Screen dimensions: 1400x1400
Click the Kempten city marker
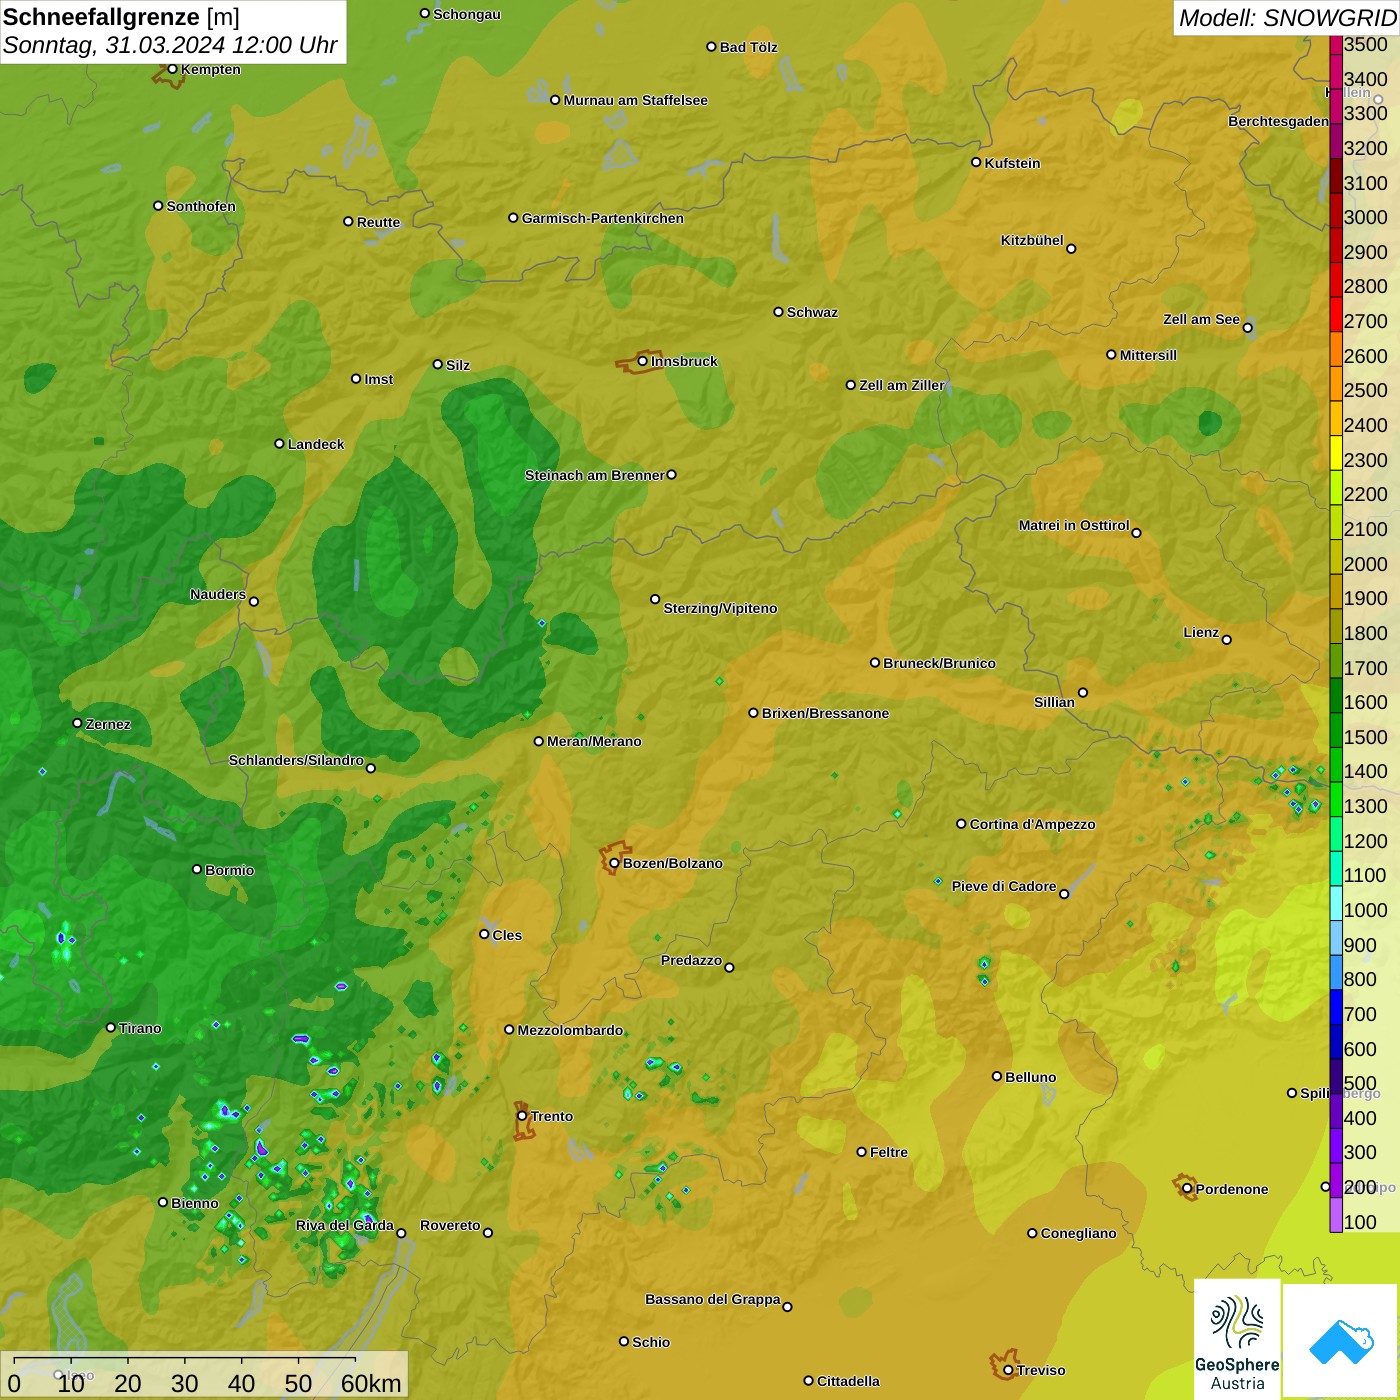pyautogui.click(x=172, y=69)
